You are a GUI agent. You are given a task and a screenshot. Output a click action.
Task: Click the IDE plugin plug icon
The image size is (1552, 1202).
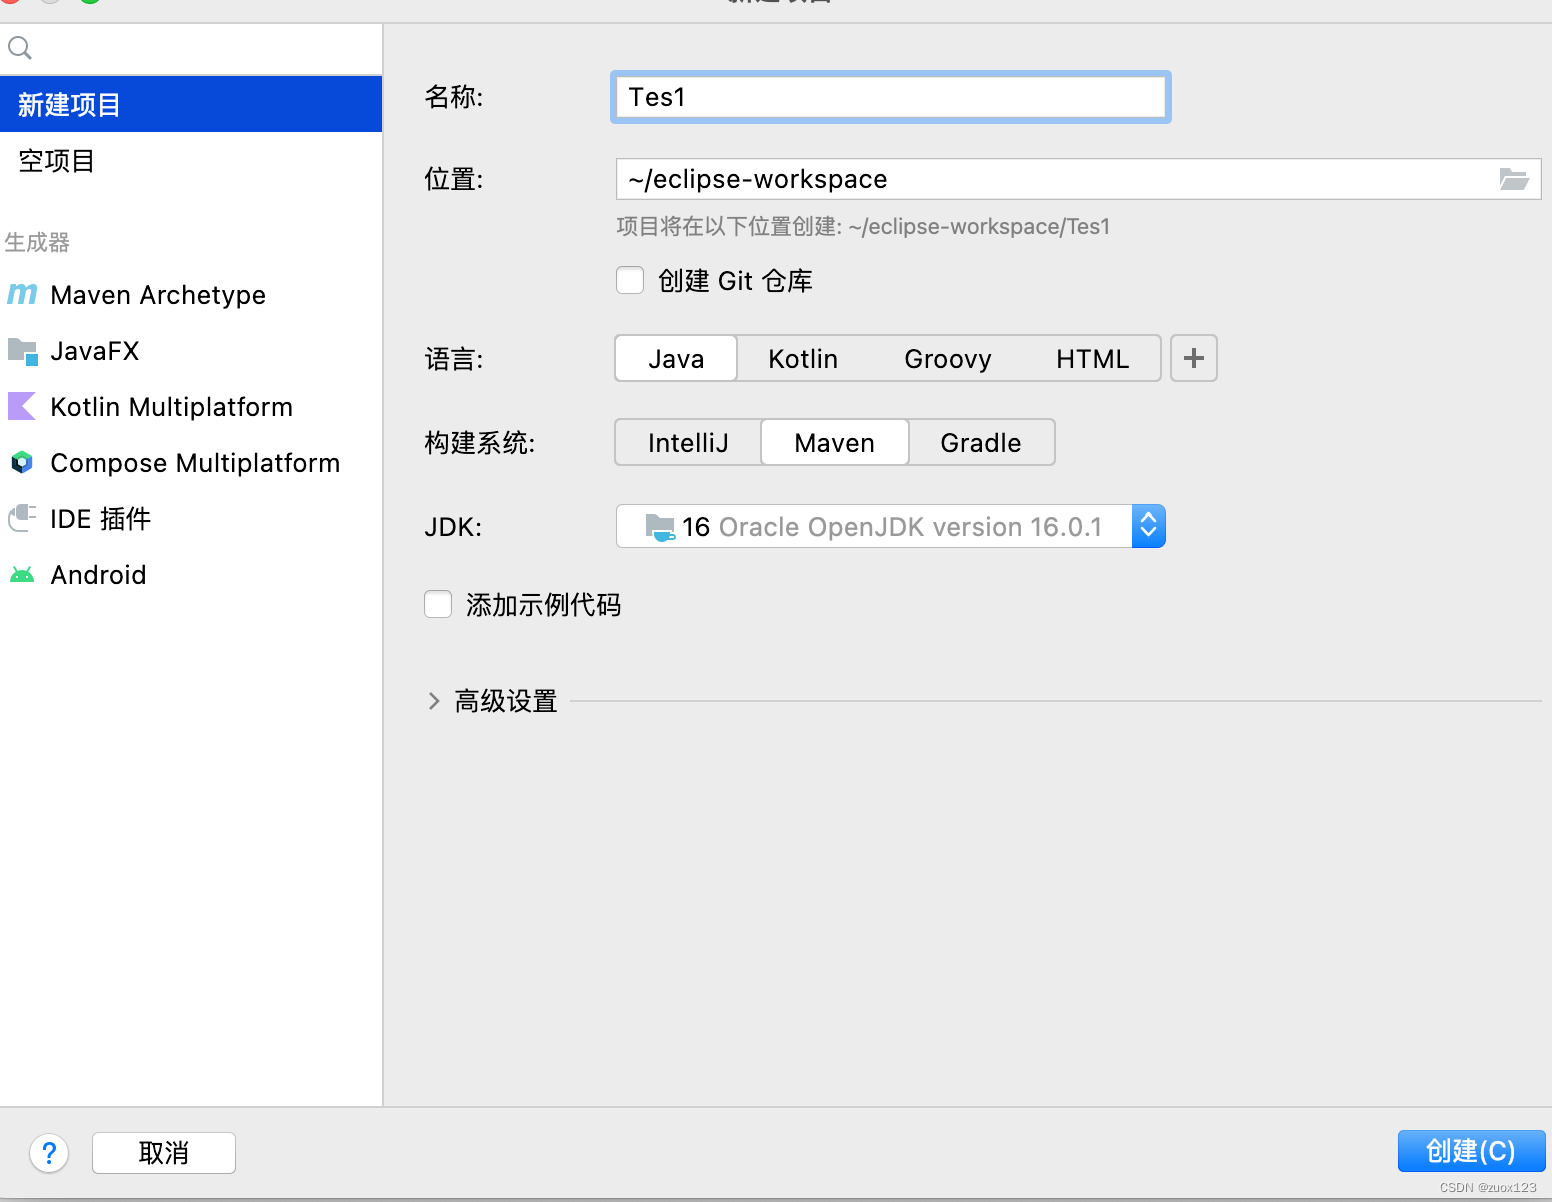[x=22, y=518]
